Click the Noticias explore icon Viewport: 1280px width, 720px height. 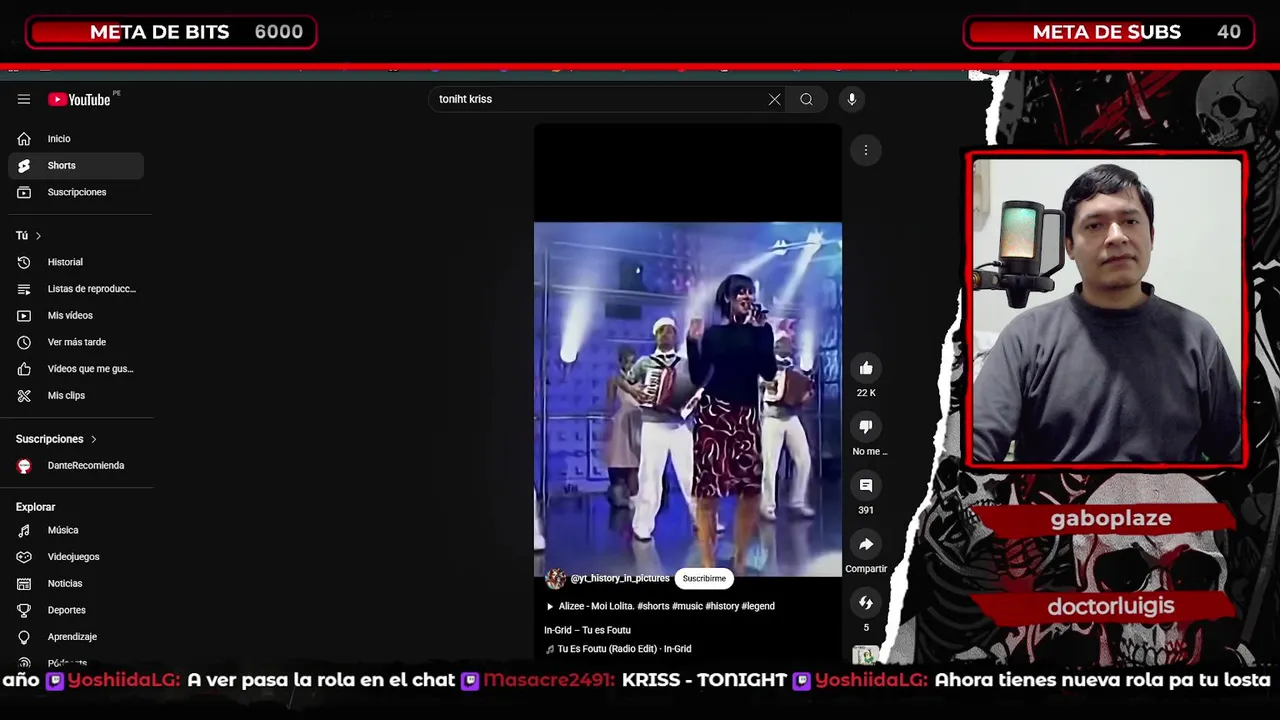coord(24,583)
